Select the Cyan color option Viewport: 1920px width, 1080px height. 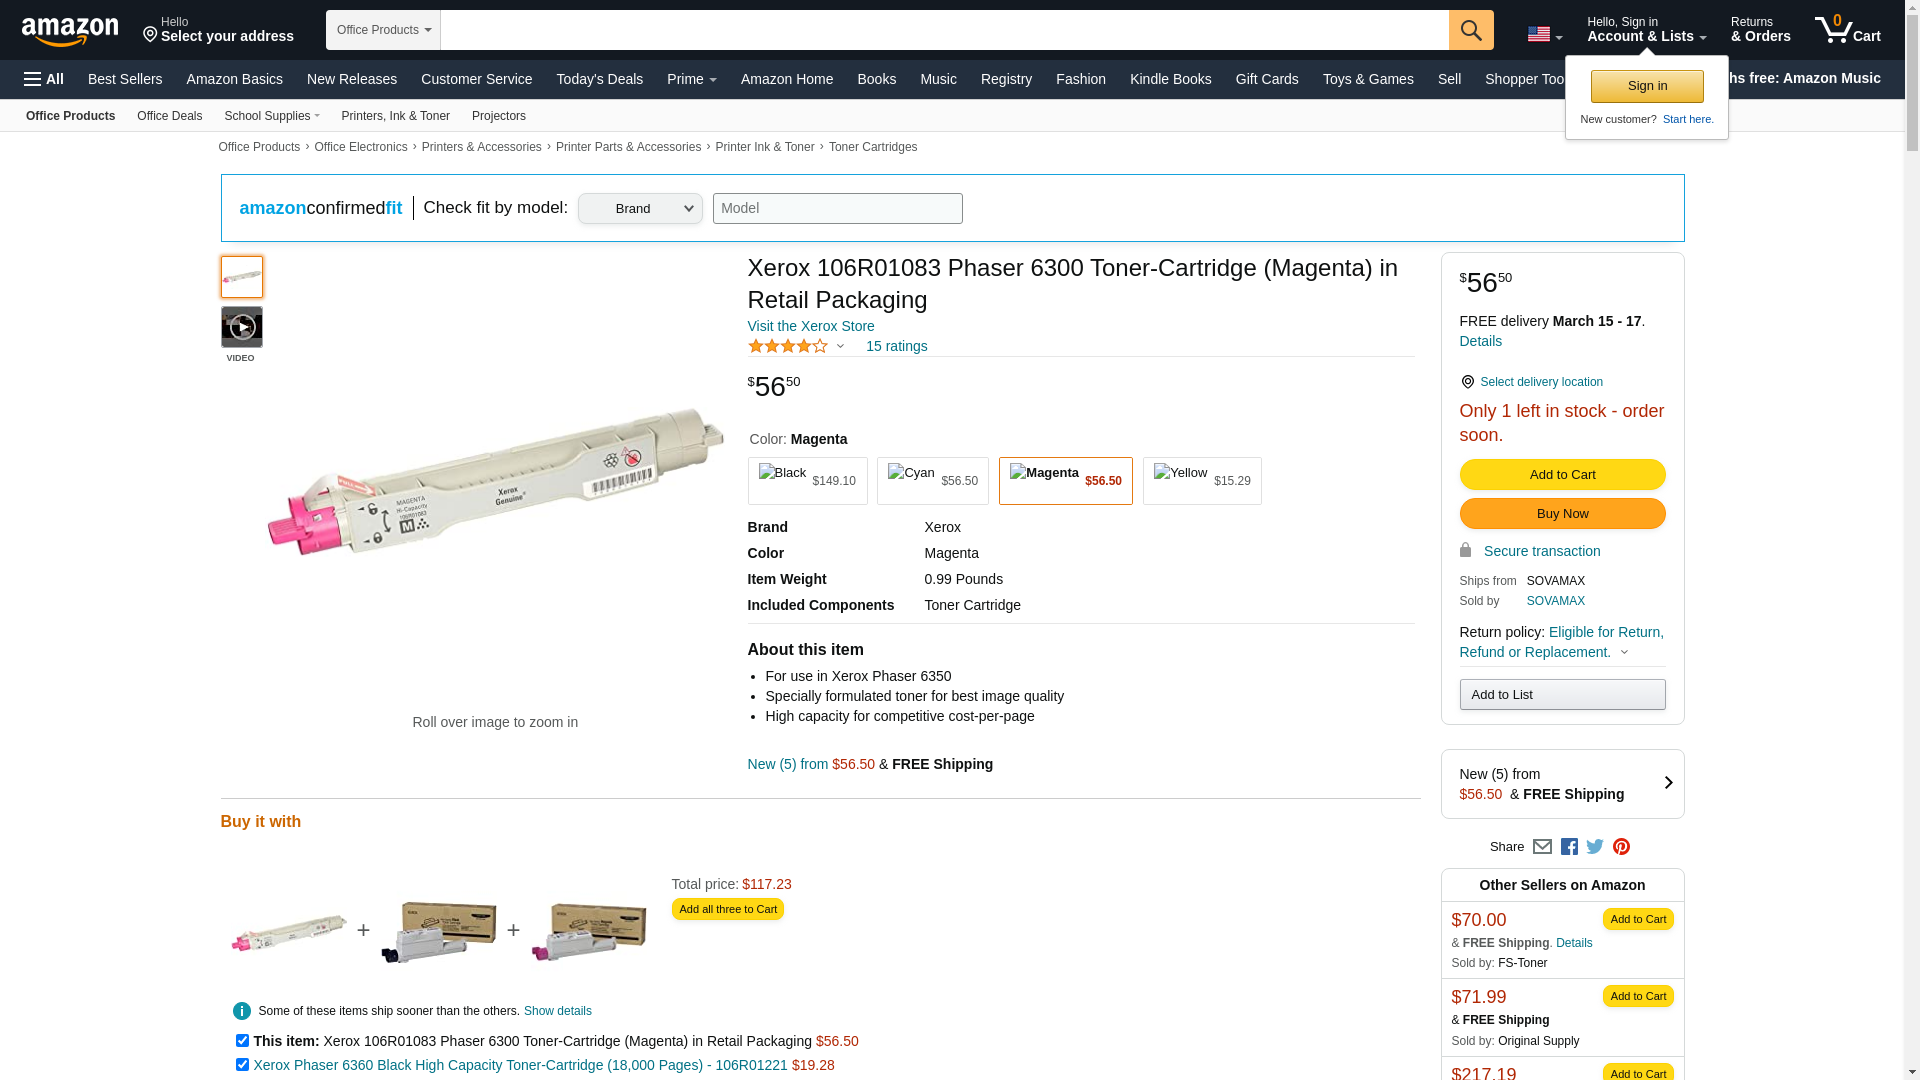[x=932, y=481]
